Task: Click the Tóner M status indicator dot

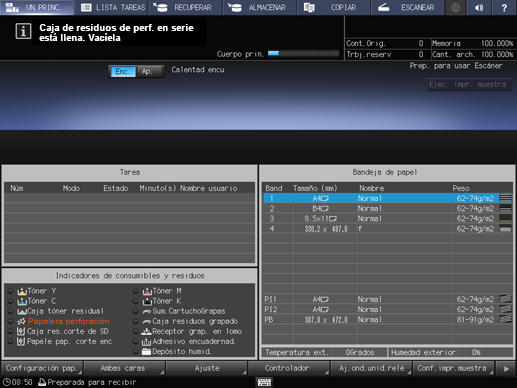Action: click(x=135, y=291)
